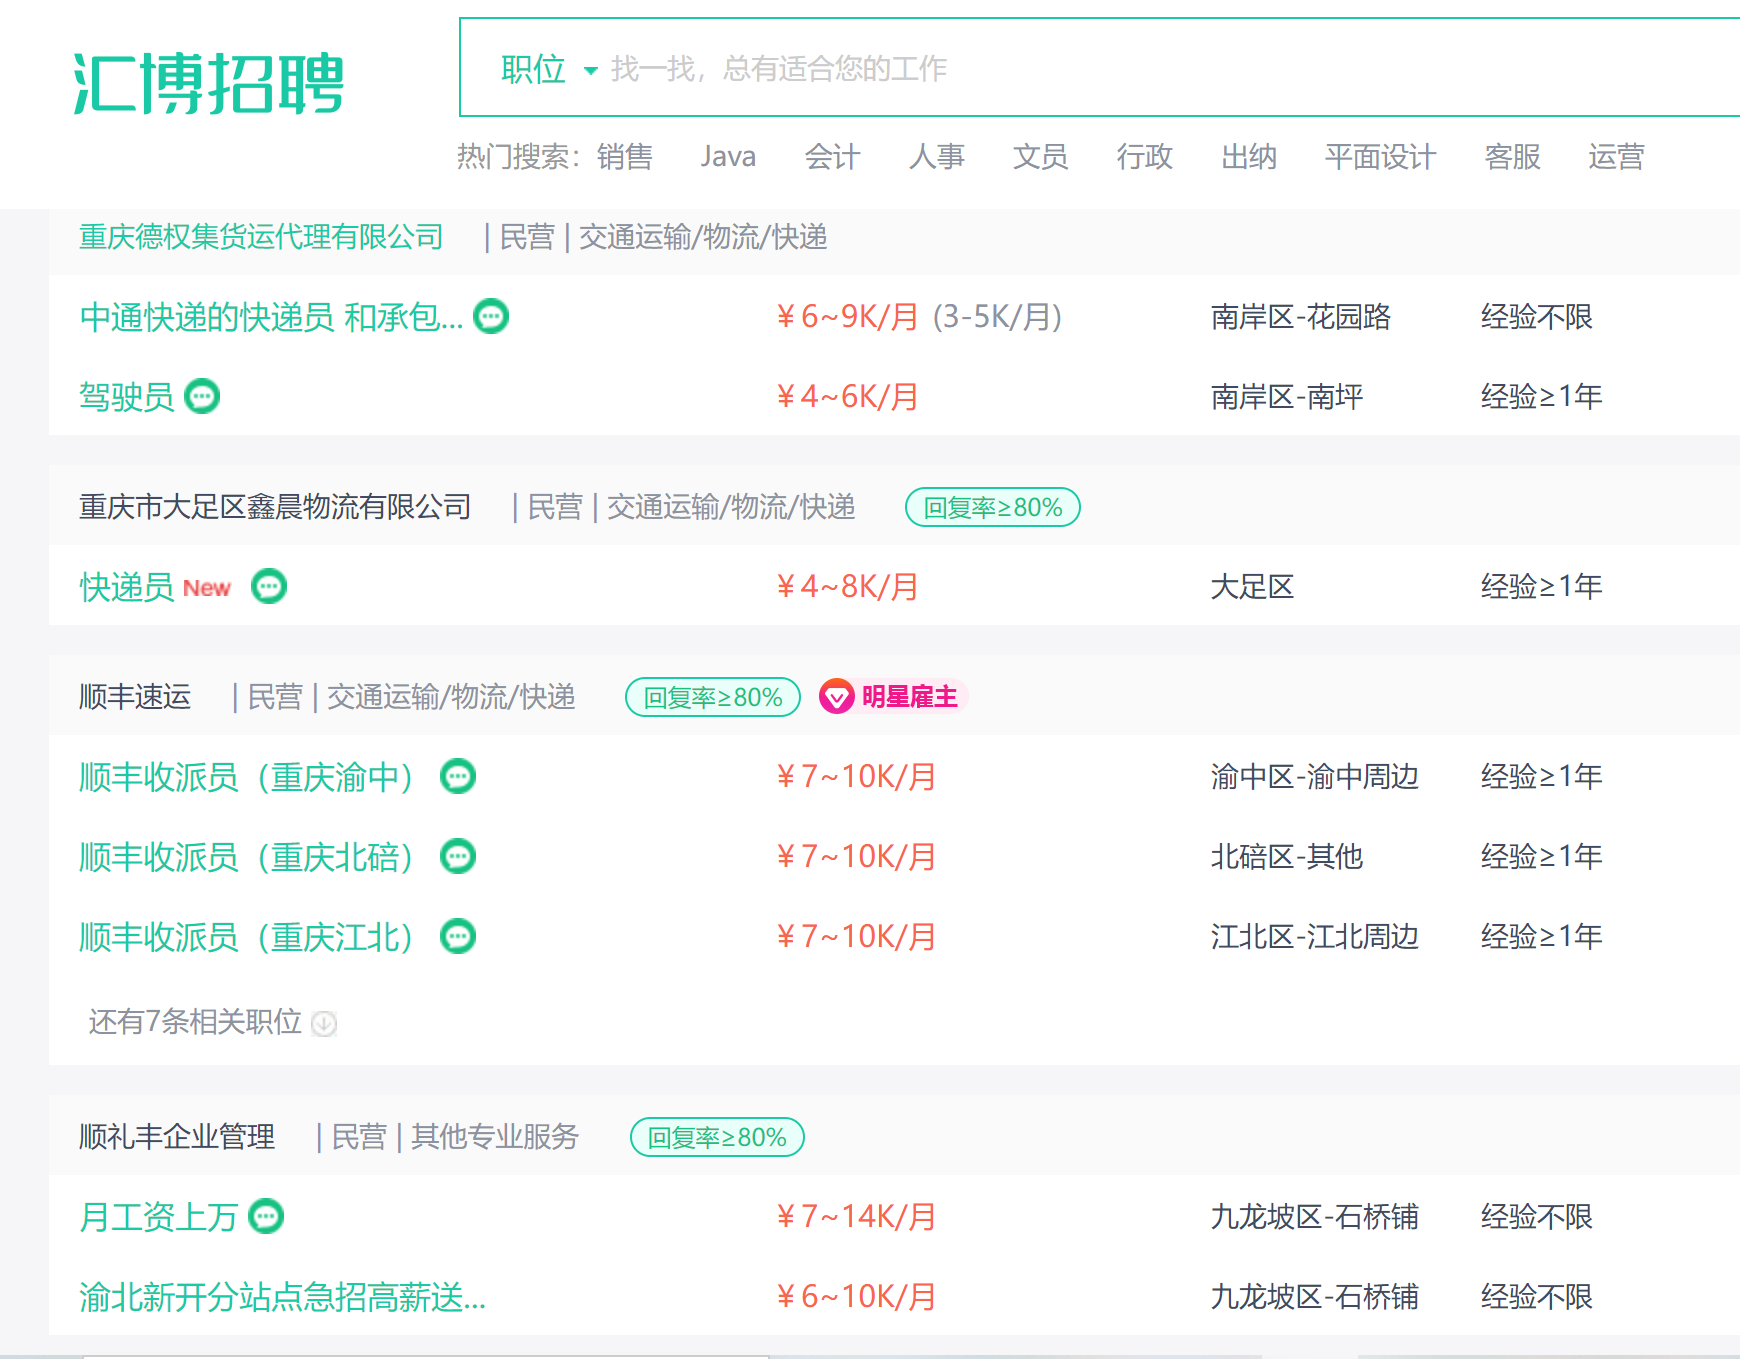Open chat icon for 顺丰收派员（重庆北碚）
1740x1359 pixels.
tap(458, 857)
